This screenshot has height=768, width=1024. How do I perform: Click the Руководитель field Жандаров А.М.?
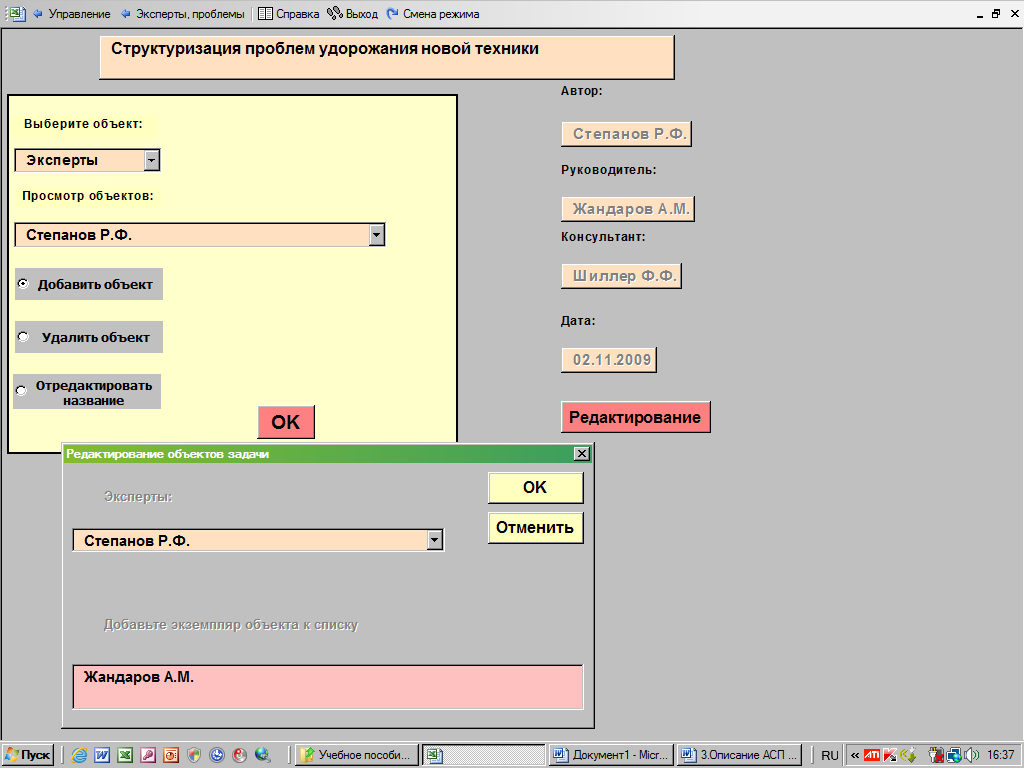[628, 209]
